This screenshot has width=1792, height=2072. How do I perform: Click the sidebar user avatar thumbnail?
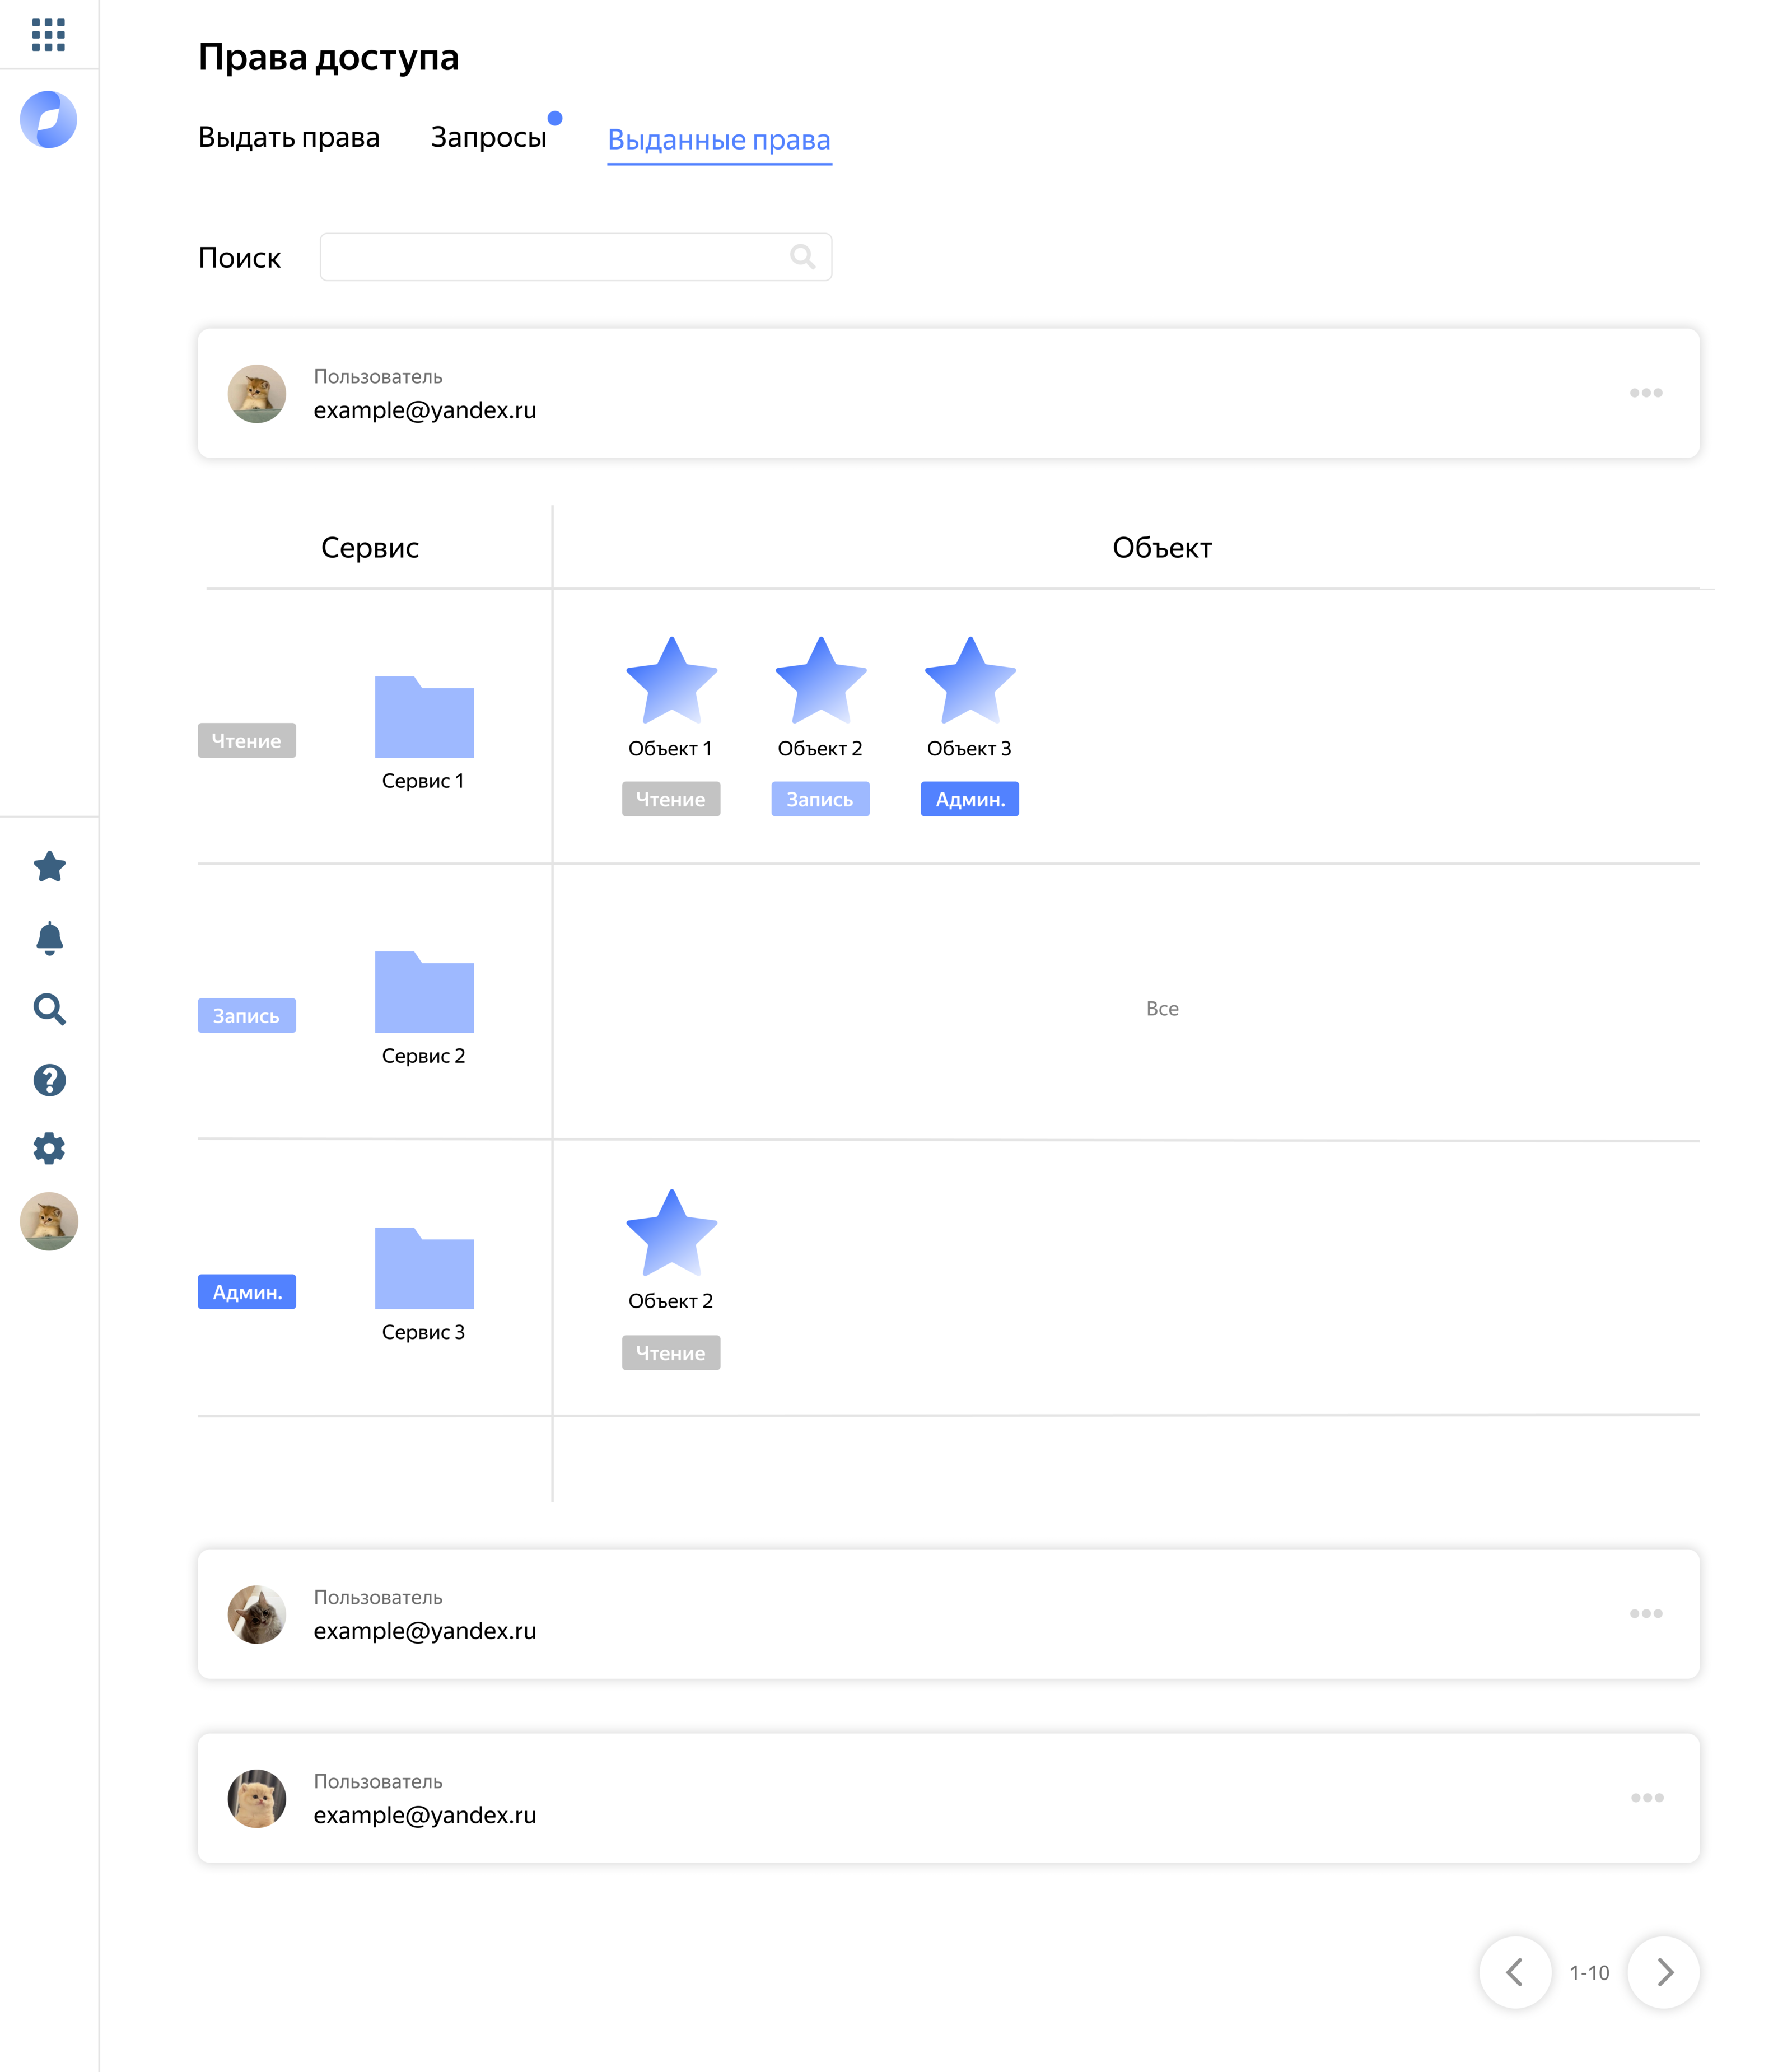49,1221
